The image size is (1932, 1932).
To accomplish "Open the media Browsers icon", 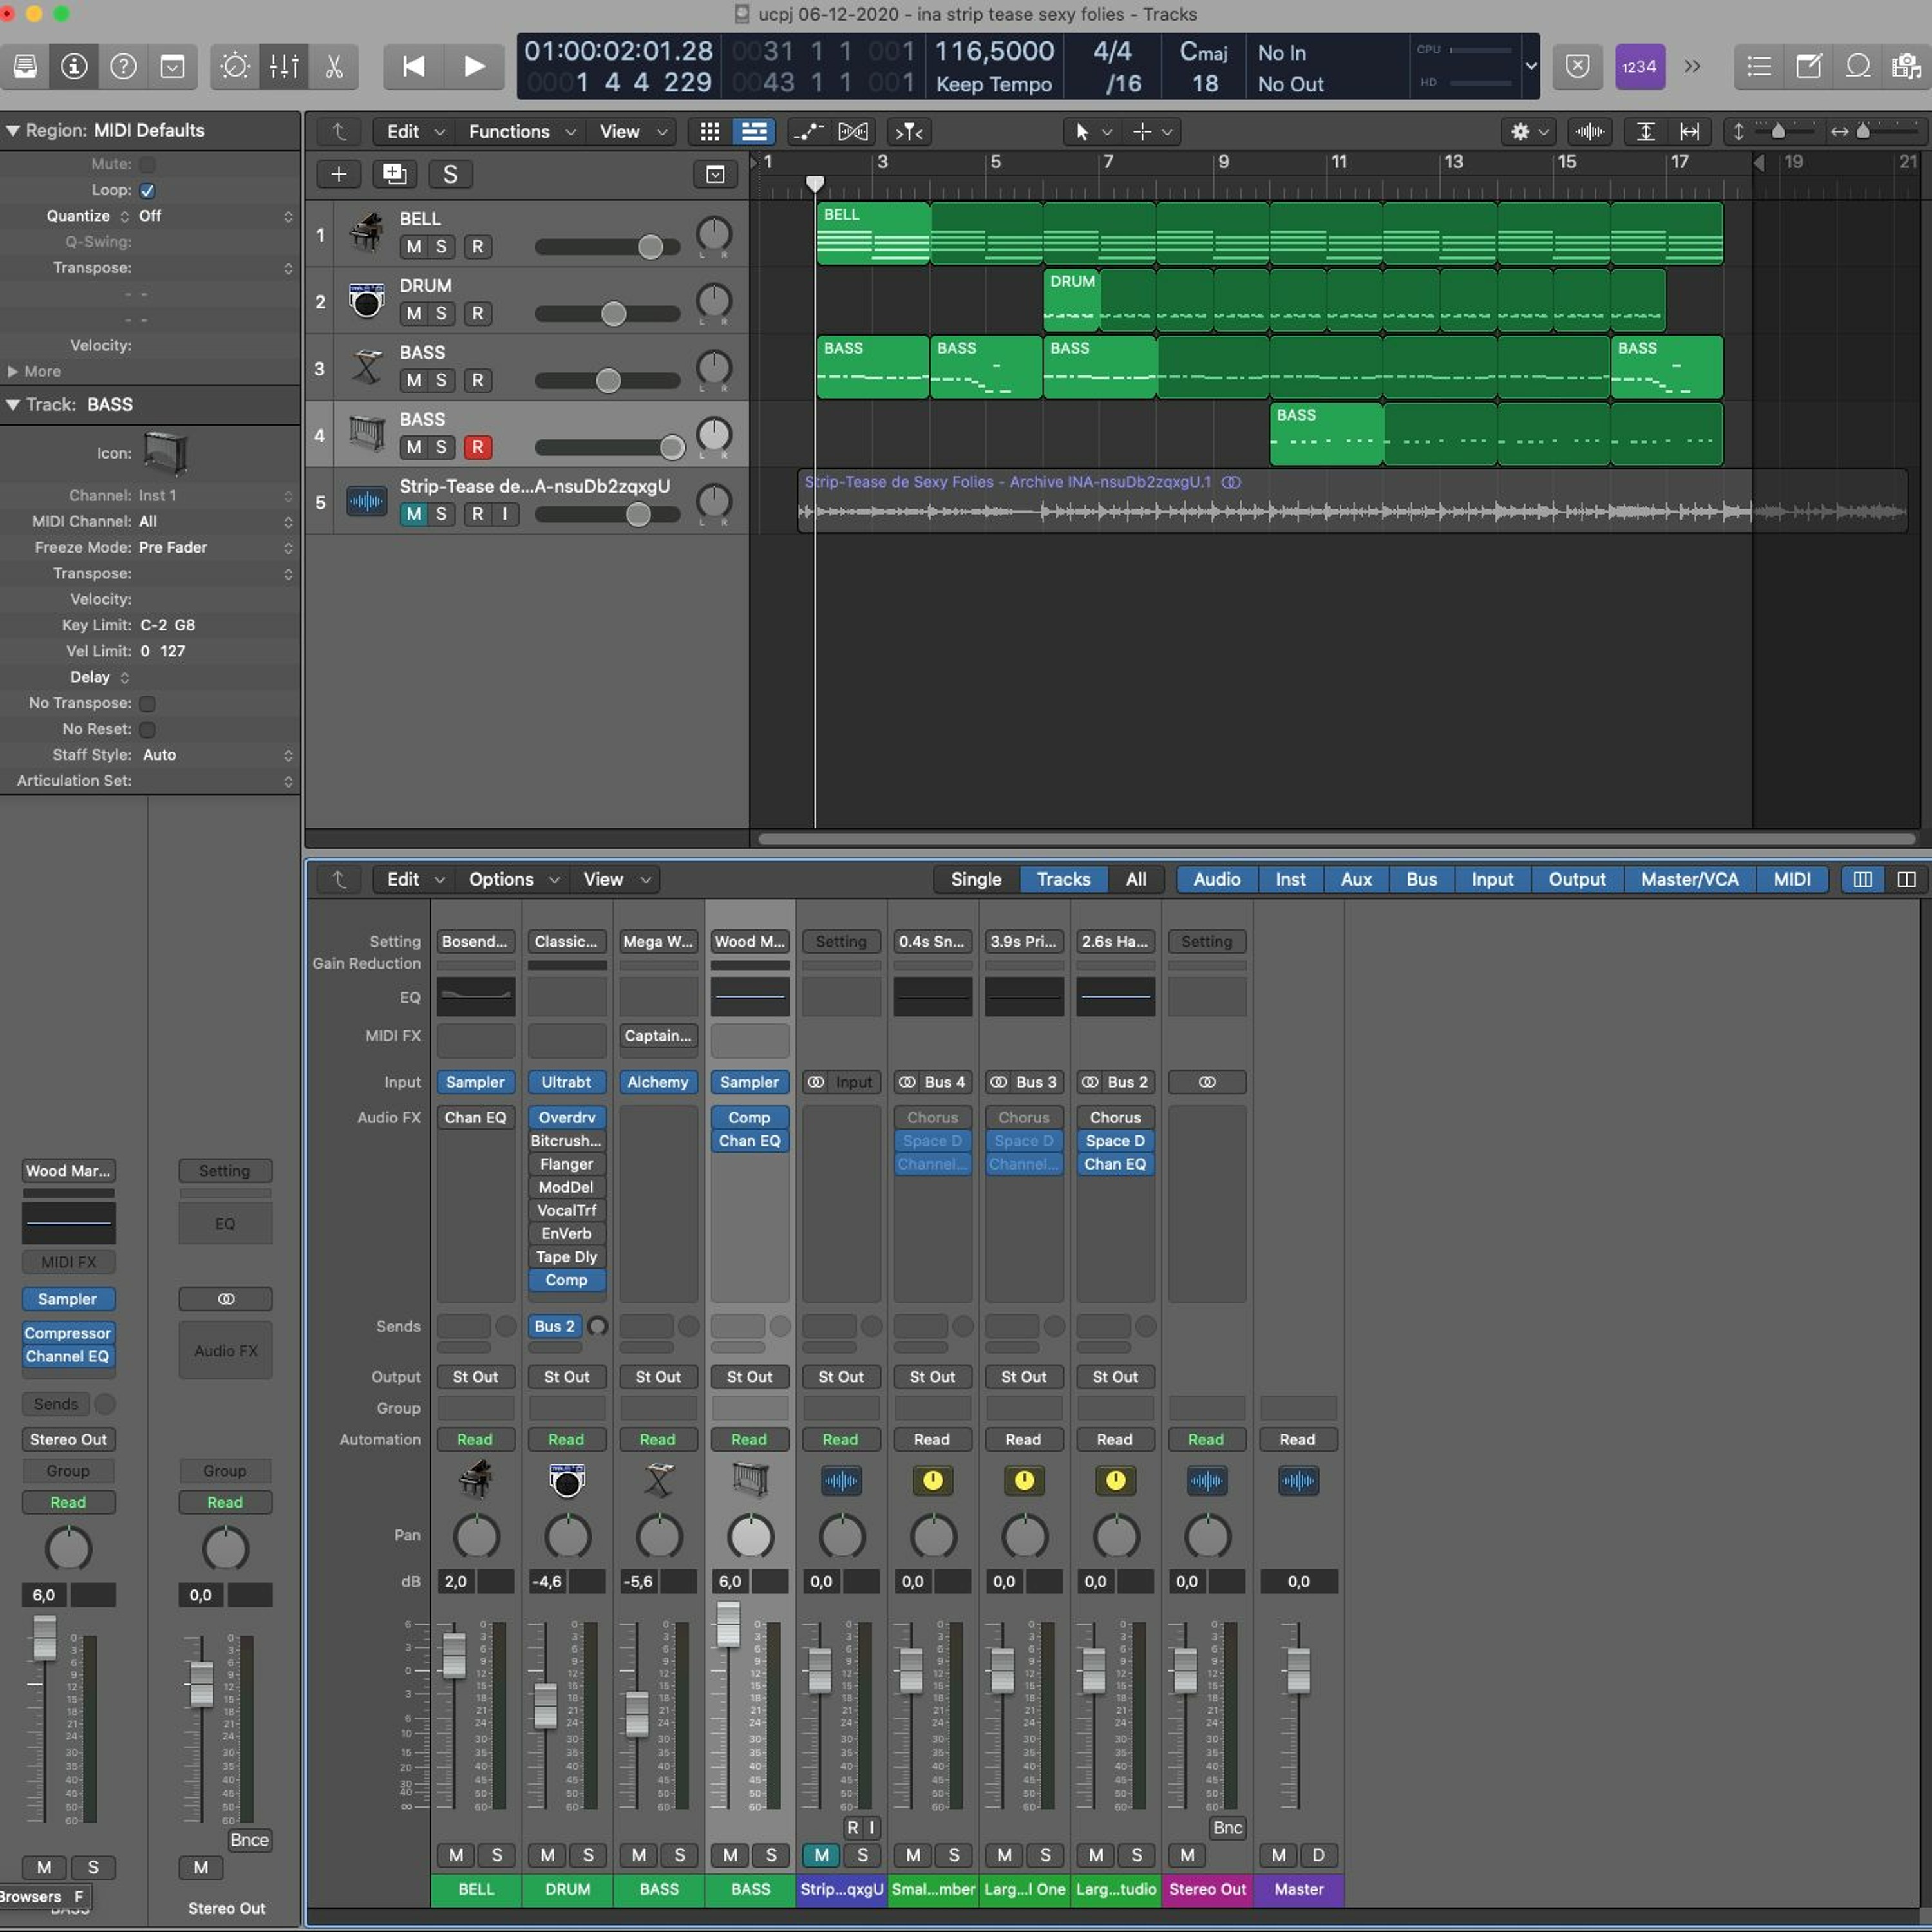I will click(1906, 66).
